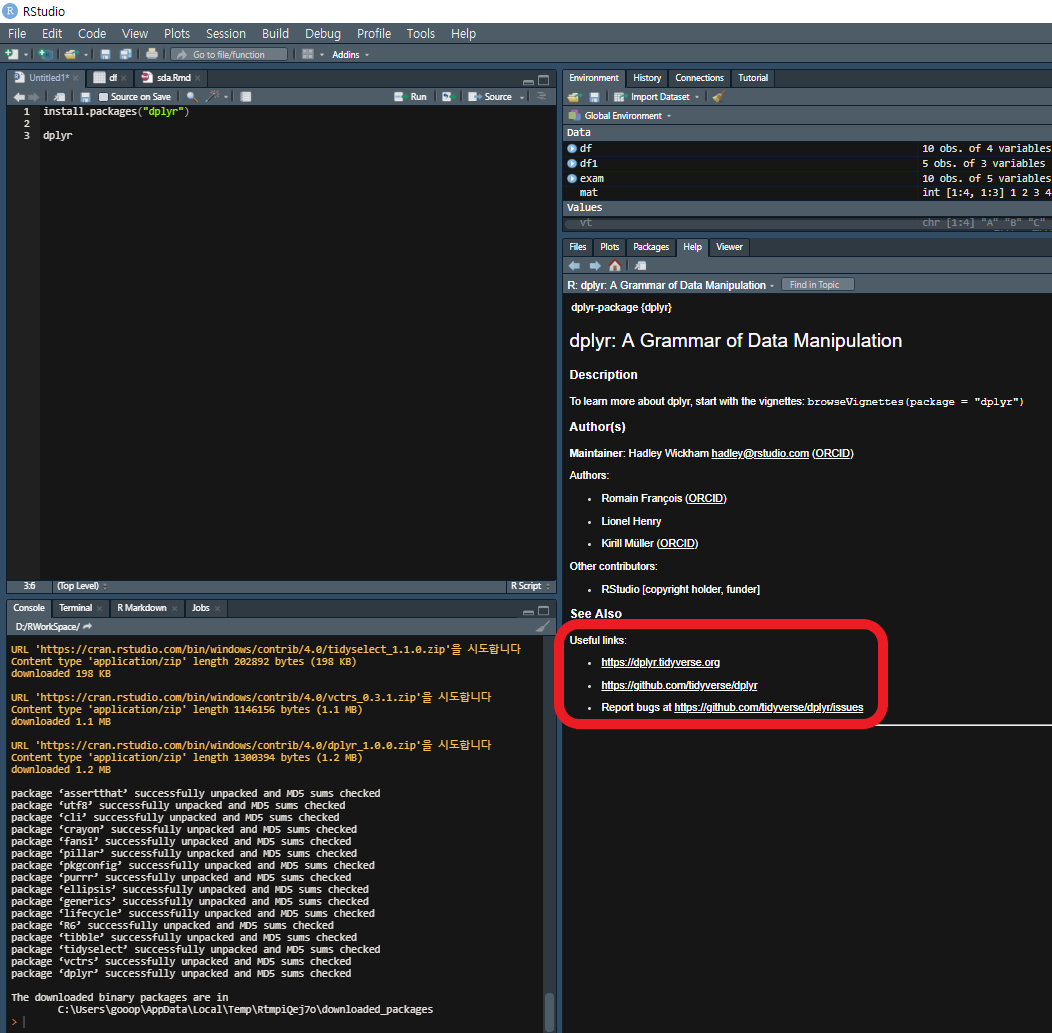Minimize the console pane
The image size is (1052, 1033).
pyautogui.click(x=528, y=611)
